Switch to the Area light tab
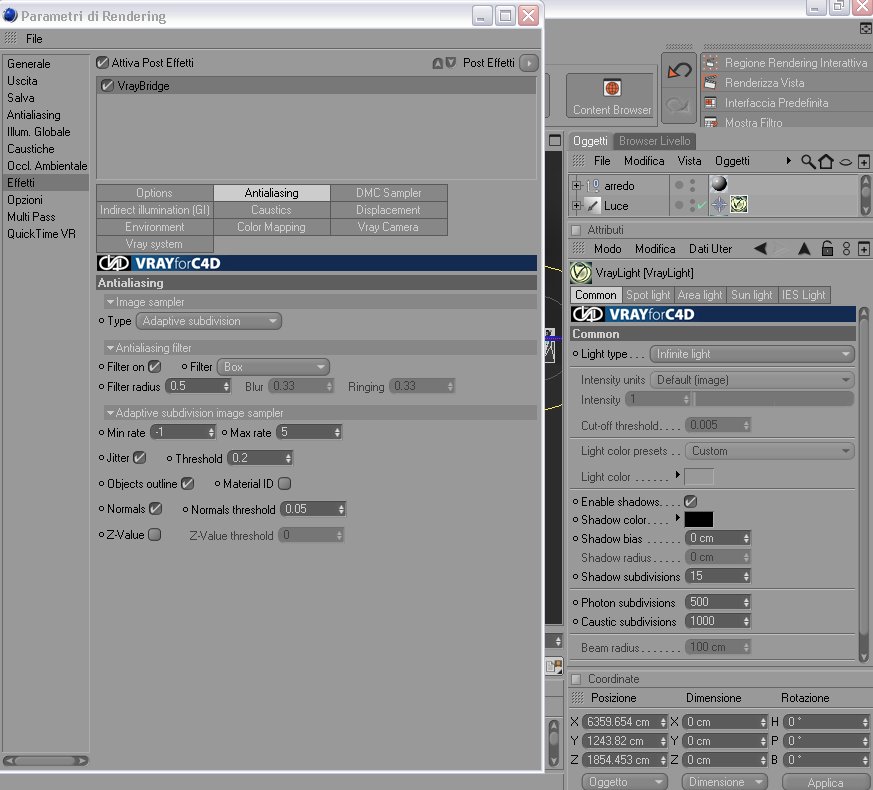This screenshot has width=873, height=790. pos(700,295)
